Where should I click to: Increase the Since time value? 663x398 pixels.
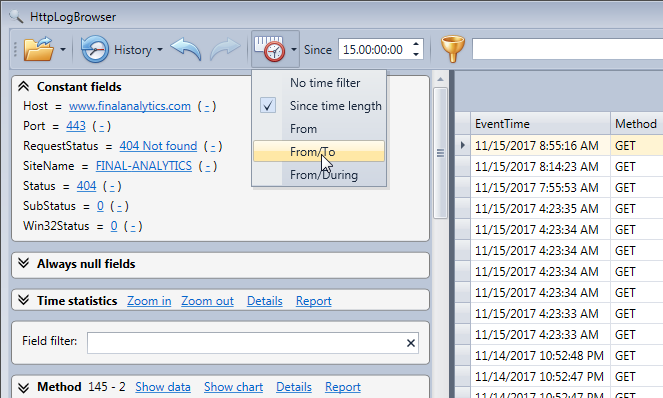click(416, 44)
